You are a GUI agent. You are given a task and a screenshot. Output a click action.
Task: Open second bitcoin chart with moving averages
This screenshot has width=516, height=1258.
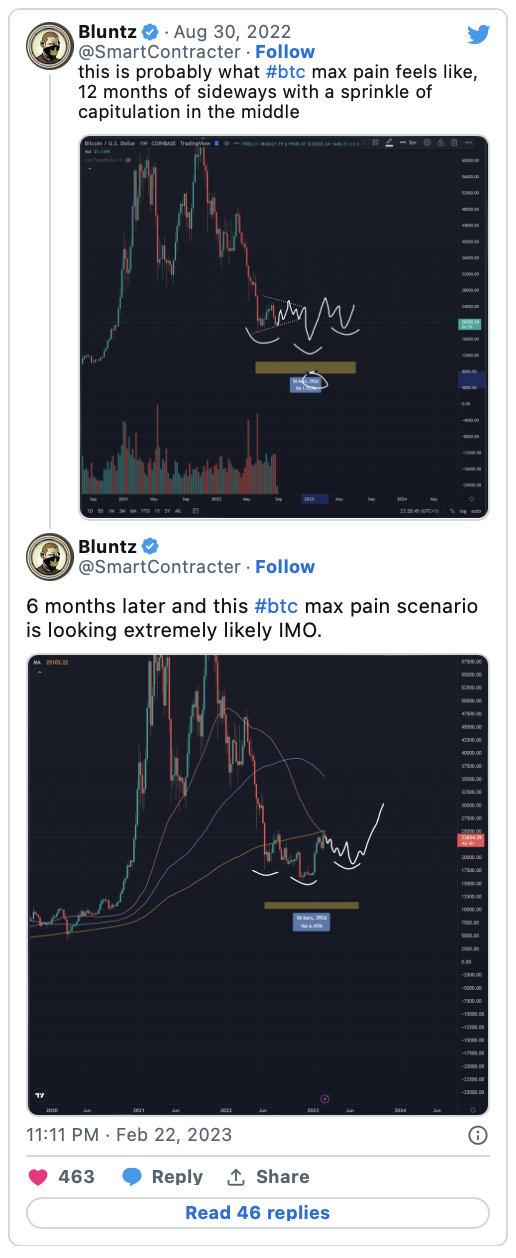258,884
